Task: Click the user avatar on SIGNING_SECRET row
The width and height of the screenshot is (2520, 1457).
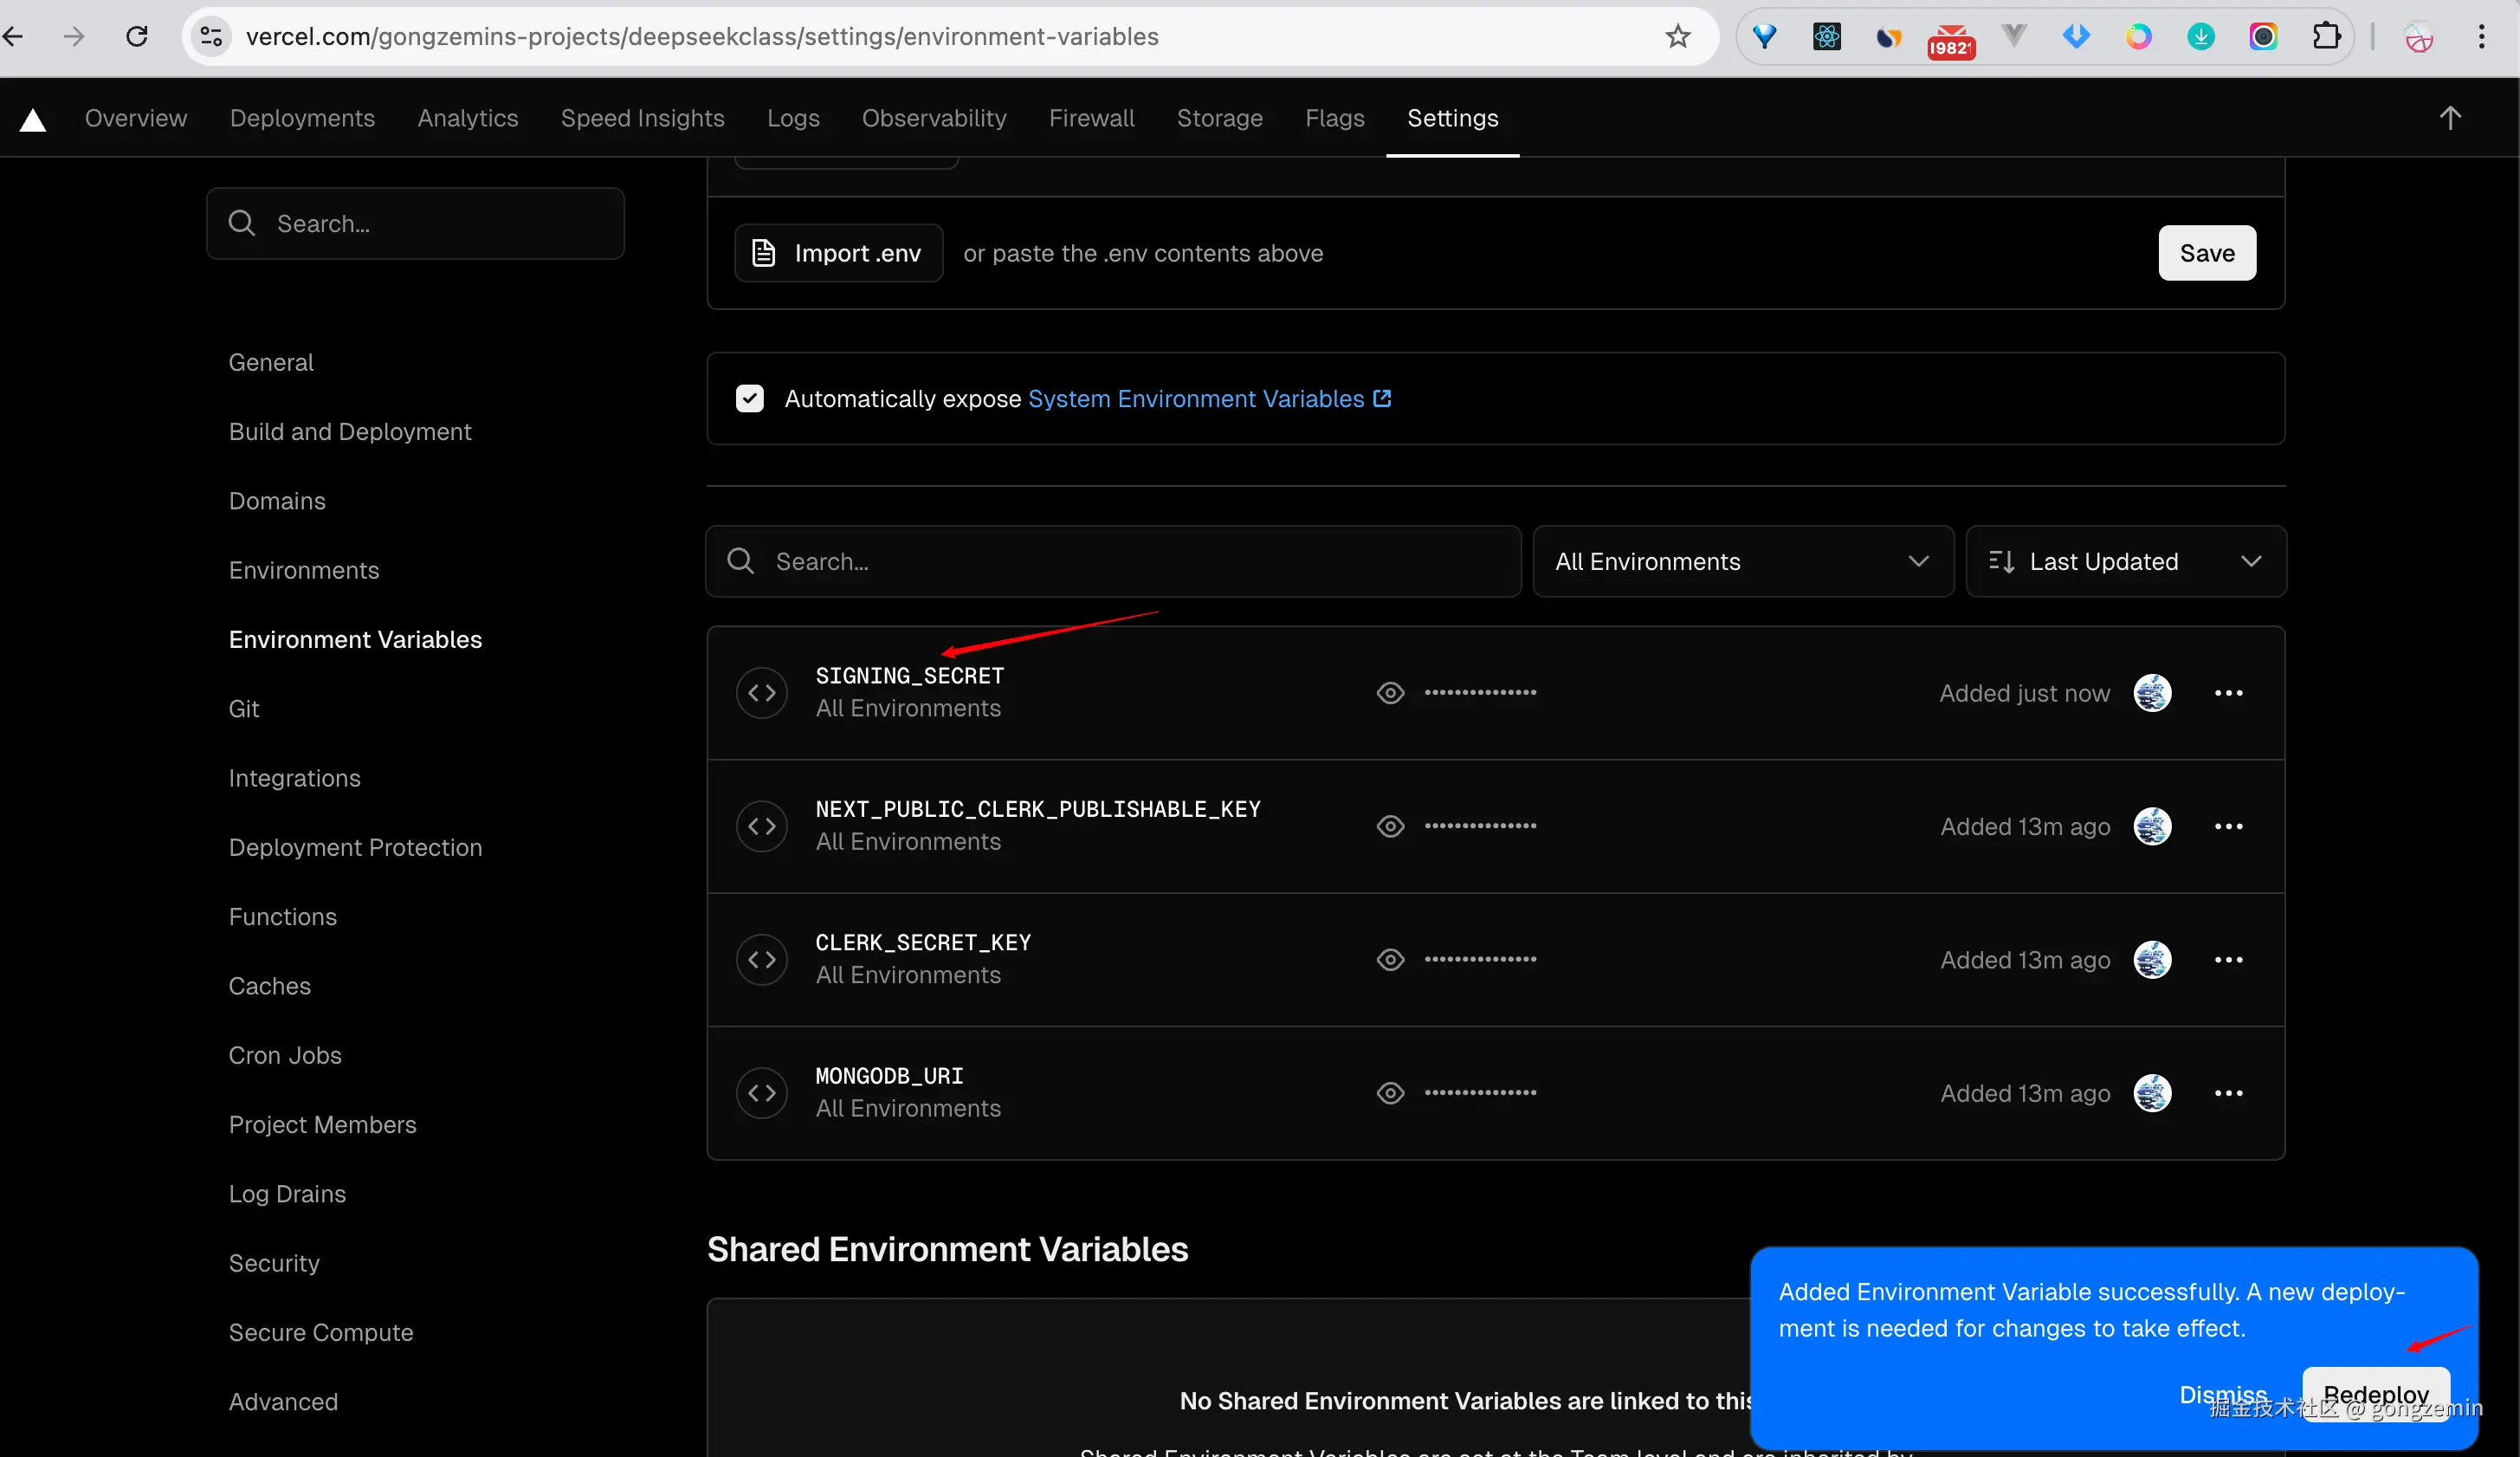Action: (x=2152, y=693)
